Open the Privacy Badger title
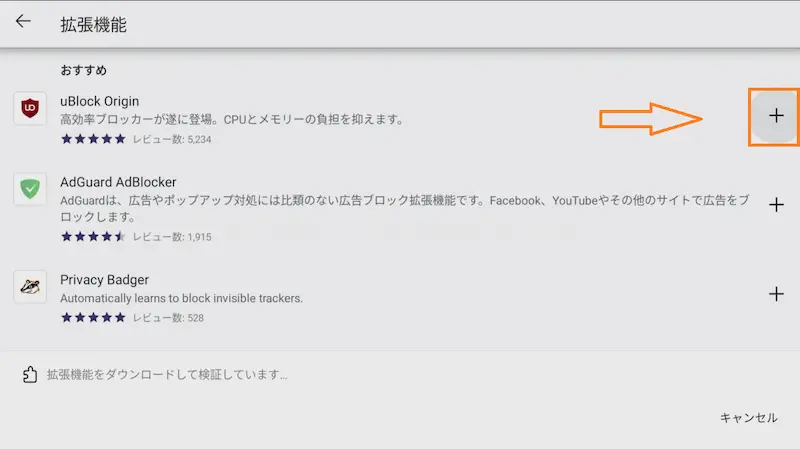The image size is (800, 449). coord(105,280)
